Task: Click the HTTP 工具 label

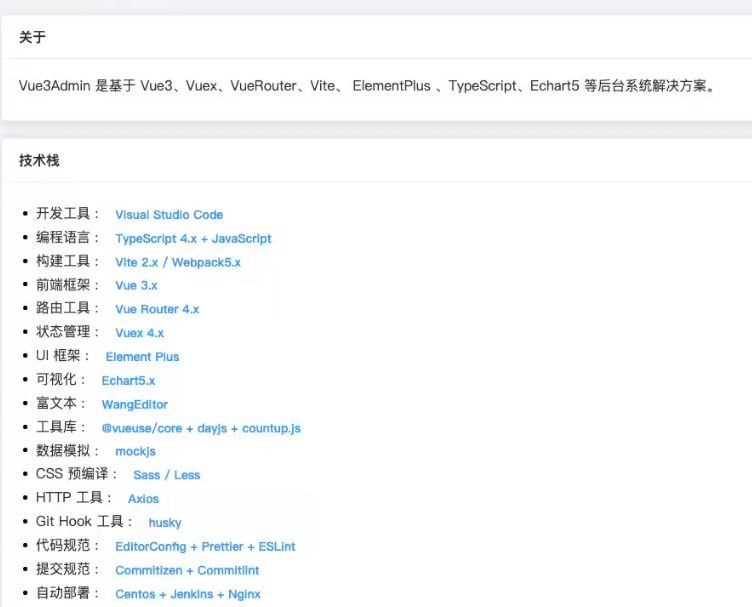Action: (74, 498)
